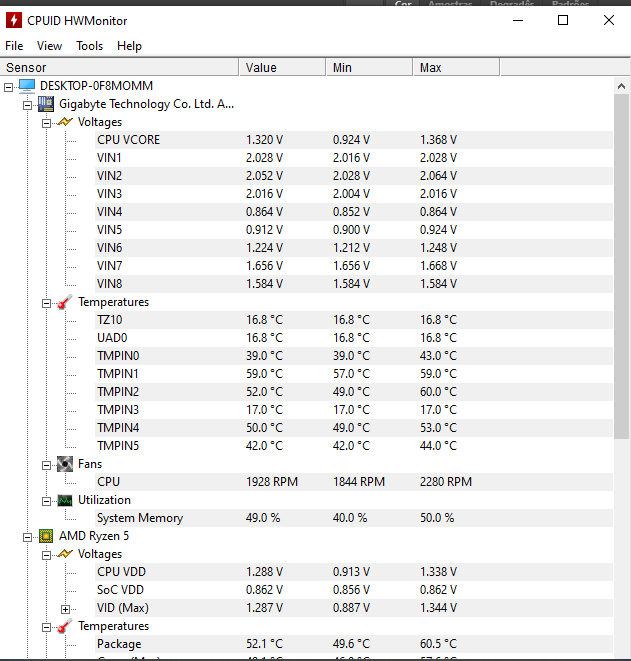Click the Sensor column header
This screenshot has width=631, height=661.
pyautogui.click(x=119, y=67)
